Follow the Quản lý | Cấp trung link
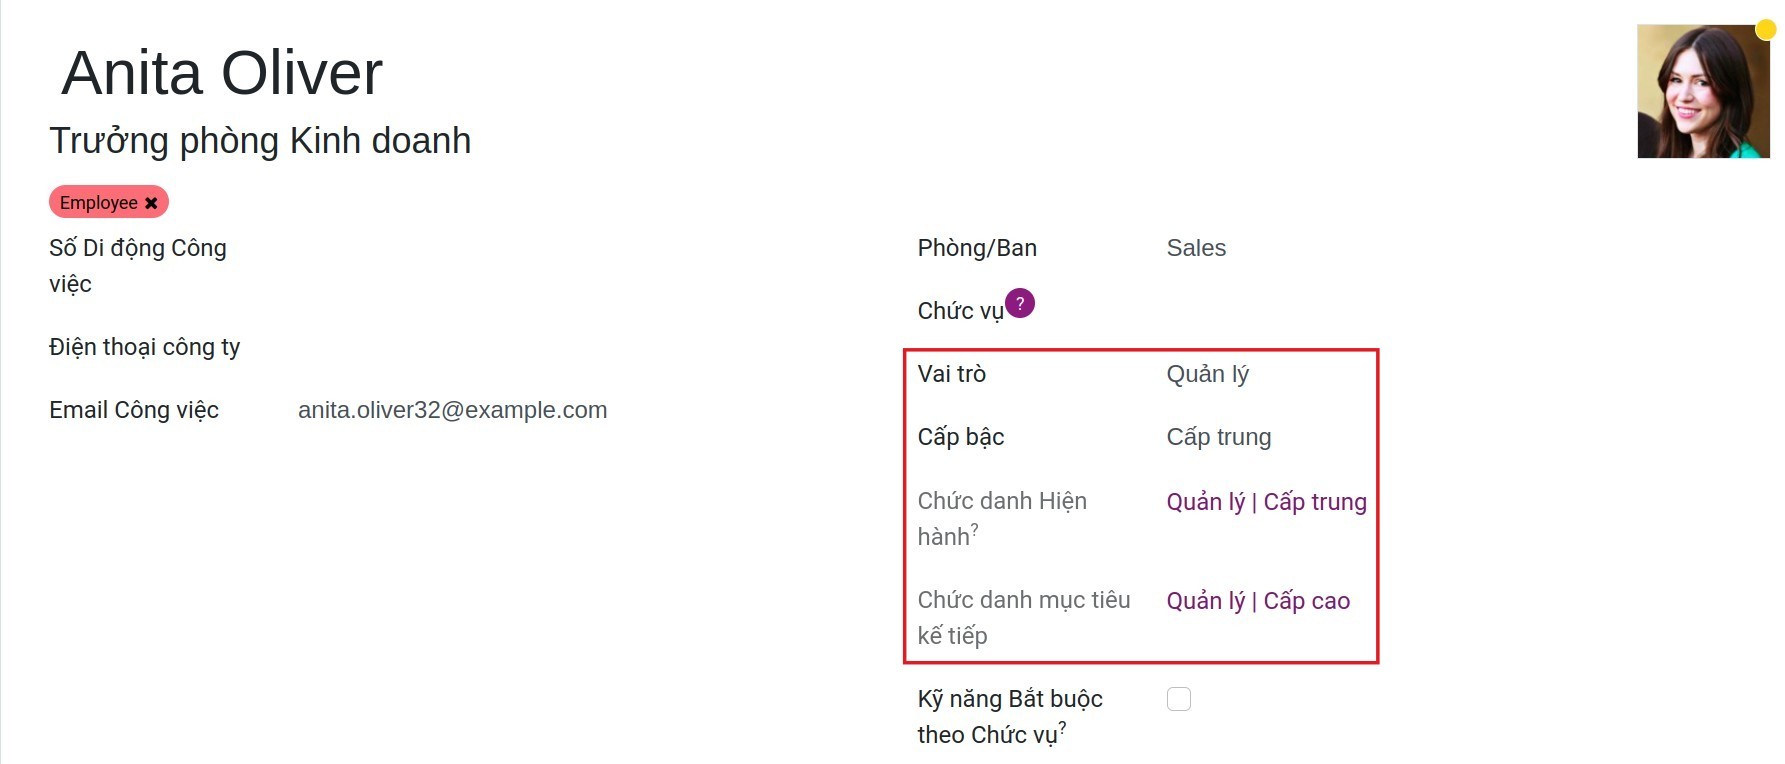 (x=1266, y=502)
